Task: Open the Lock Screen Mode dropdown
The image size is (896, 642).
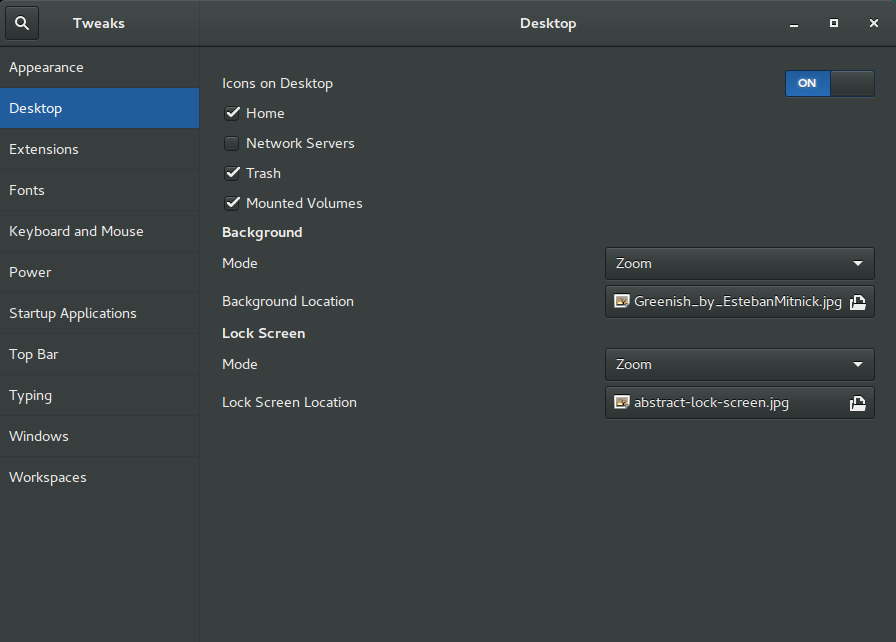Action: click(739, 364)
